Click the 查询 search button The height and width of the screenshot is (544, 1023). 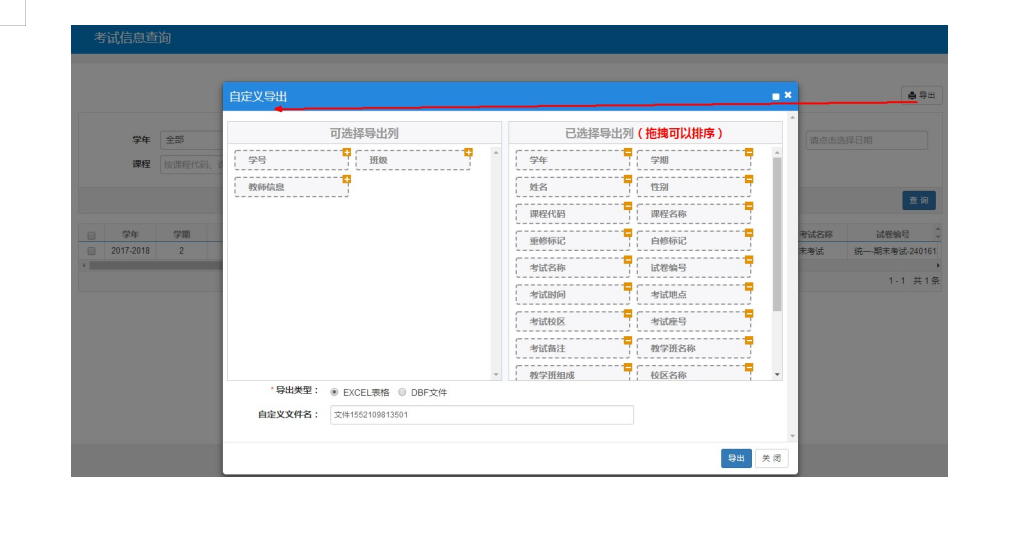point(919,201)
